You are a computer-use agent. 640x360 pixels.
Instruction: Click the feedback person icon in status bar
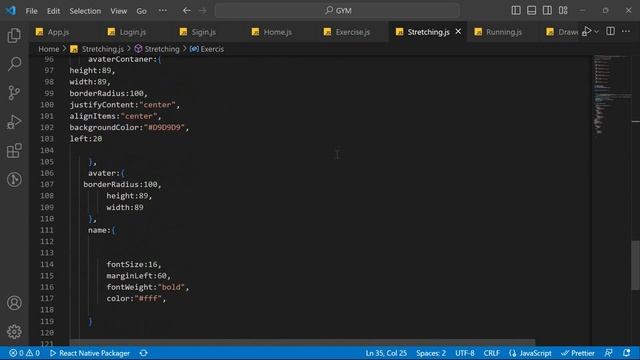coord(609,353)
